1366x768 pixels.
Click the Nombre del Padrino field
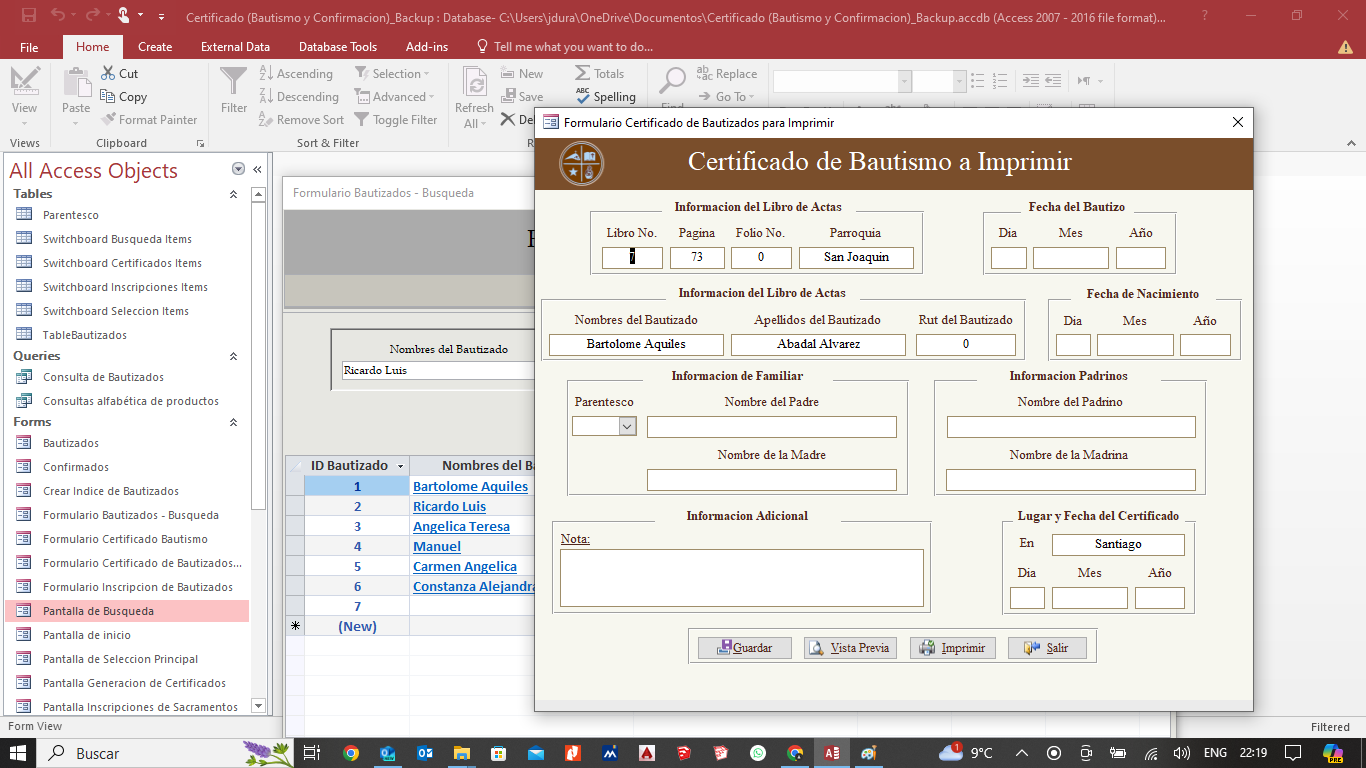click(x=1070, y=427)
